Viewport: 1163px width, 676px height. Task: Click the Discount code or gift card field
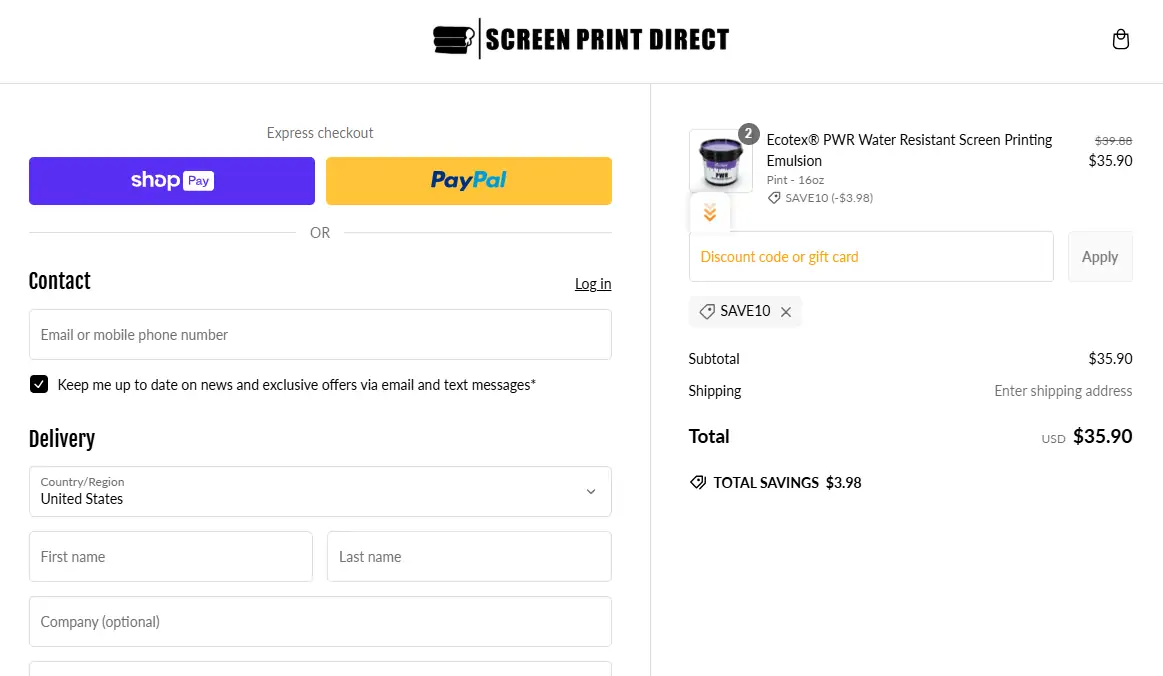pyautogui.click(x=871, y=257)
